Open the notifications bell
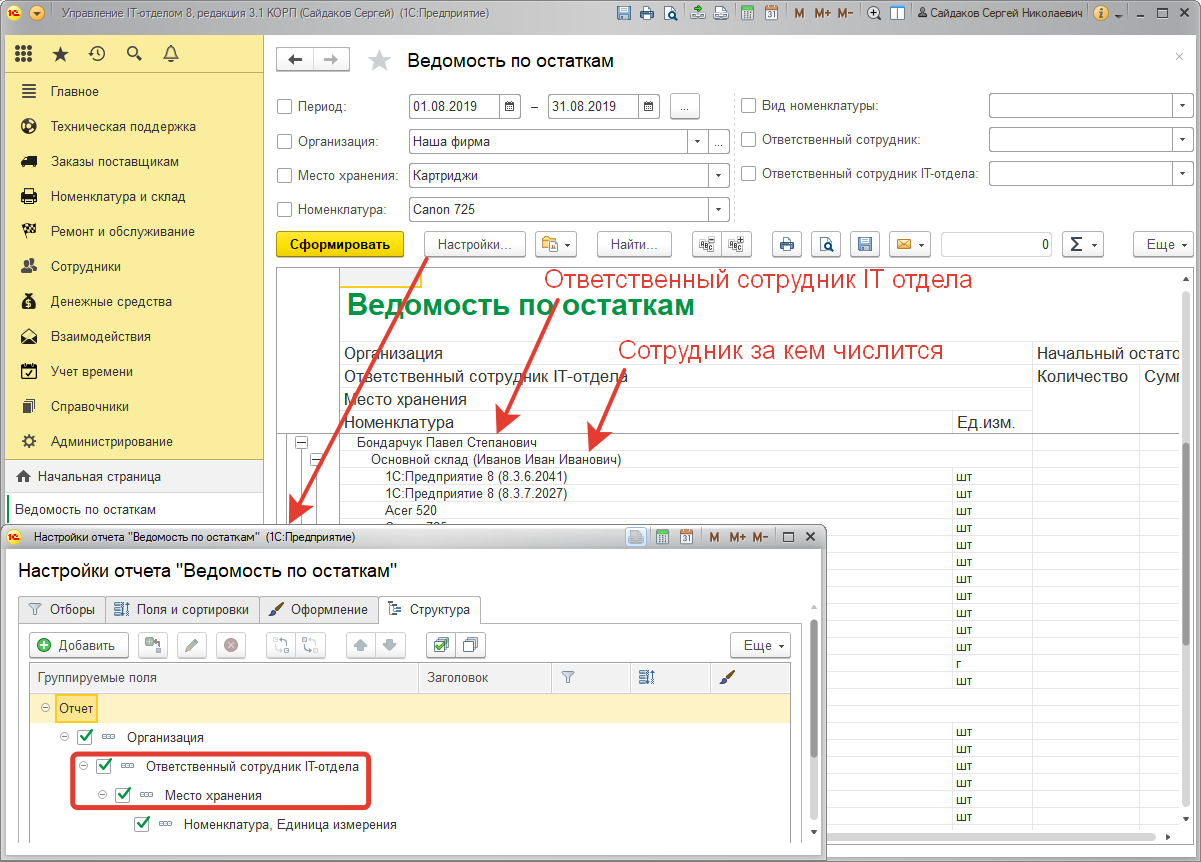This screenshot has width=1201, height=862. (x=171, y=53)
